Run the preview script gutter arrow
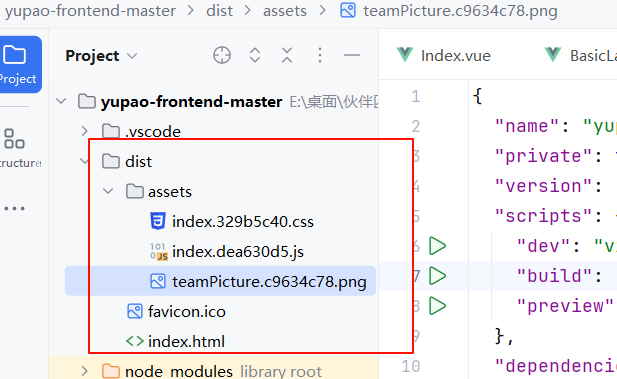This screenshot has height=379, width=617. tap(437, 306)
